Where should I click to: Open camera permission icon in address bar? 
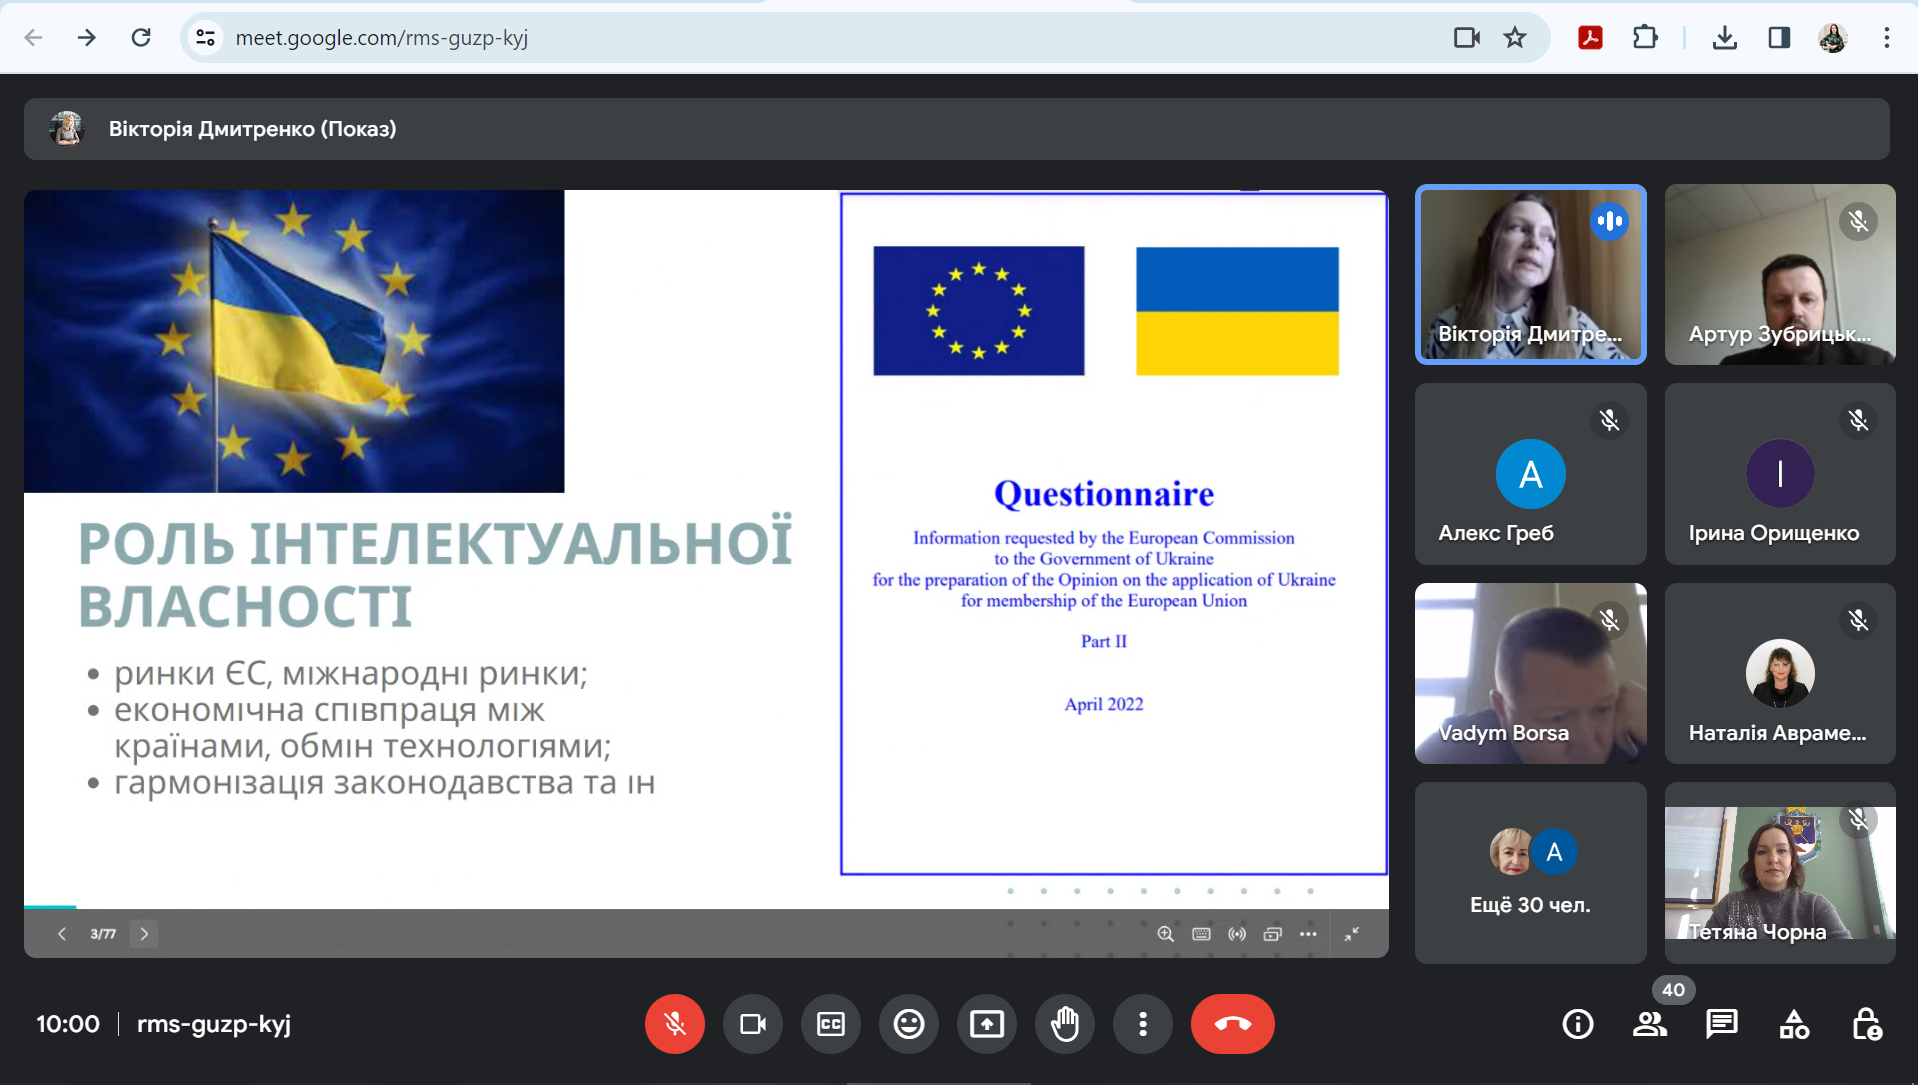(x=1466, y=38)
